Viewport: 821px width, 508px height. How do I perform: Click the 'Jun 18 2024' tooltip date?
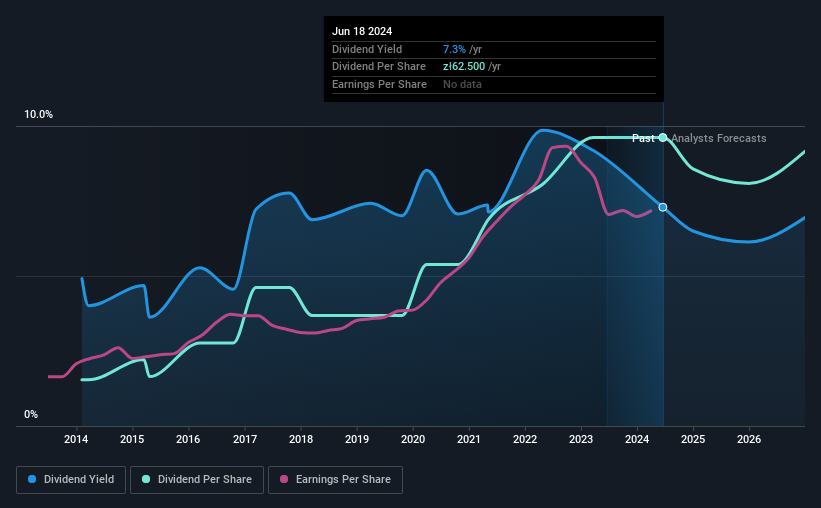coord(362,31)
